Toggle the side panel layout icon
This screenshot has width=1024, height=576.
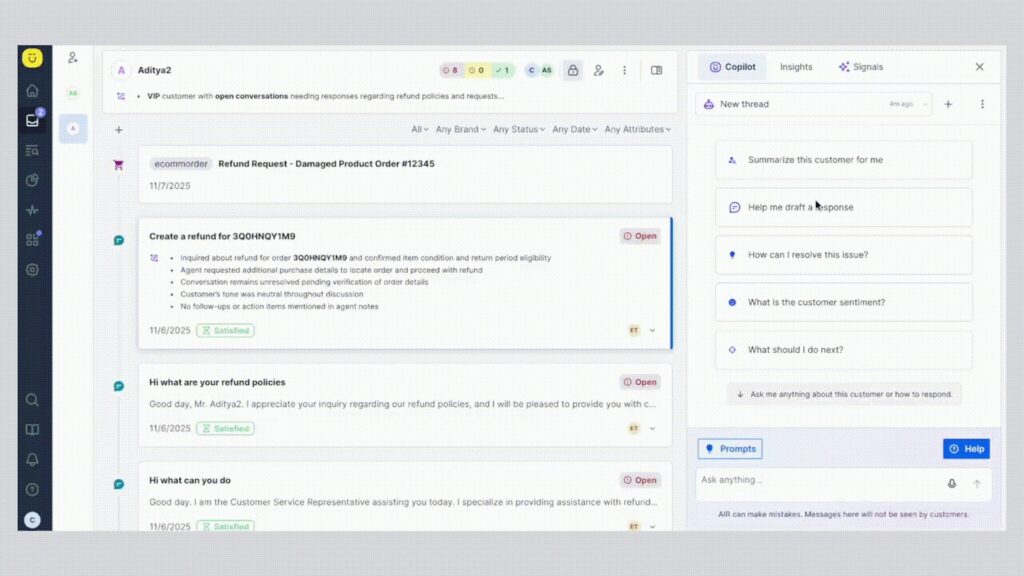(x=656, y=70)
